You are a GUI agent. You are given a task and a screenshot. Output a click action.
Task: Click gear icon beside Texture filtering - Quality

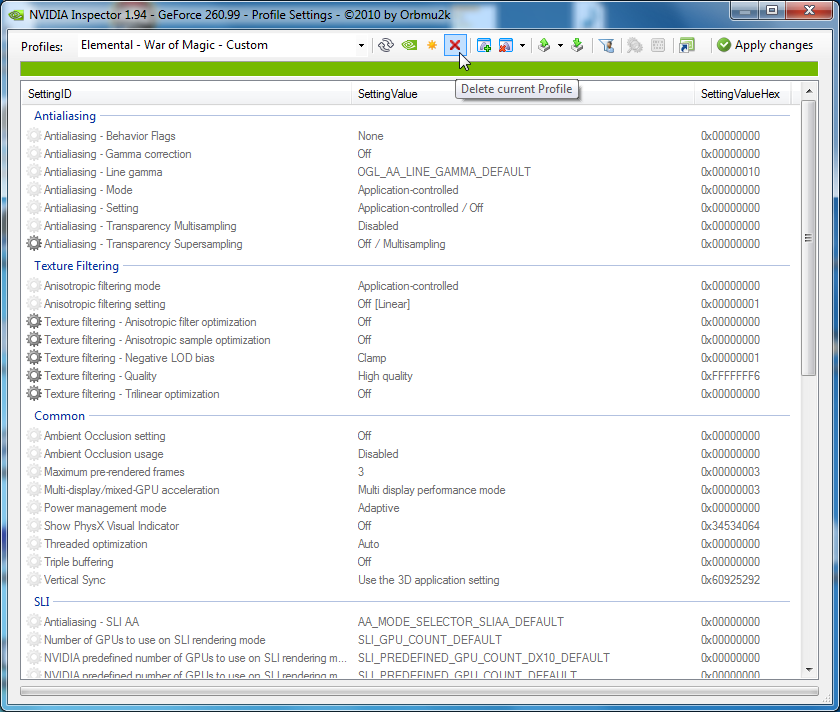click(x=35, y=376)
